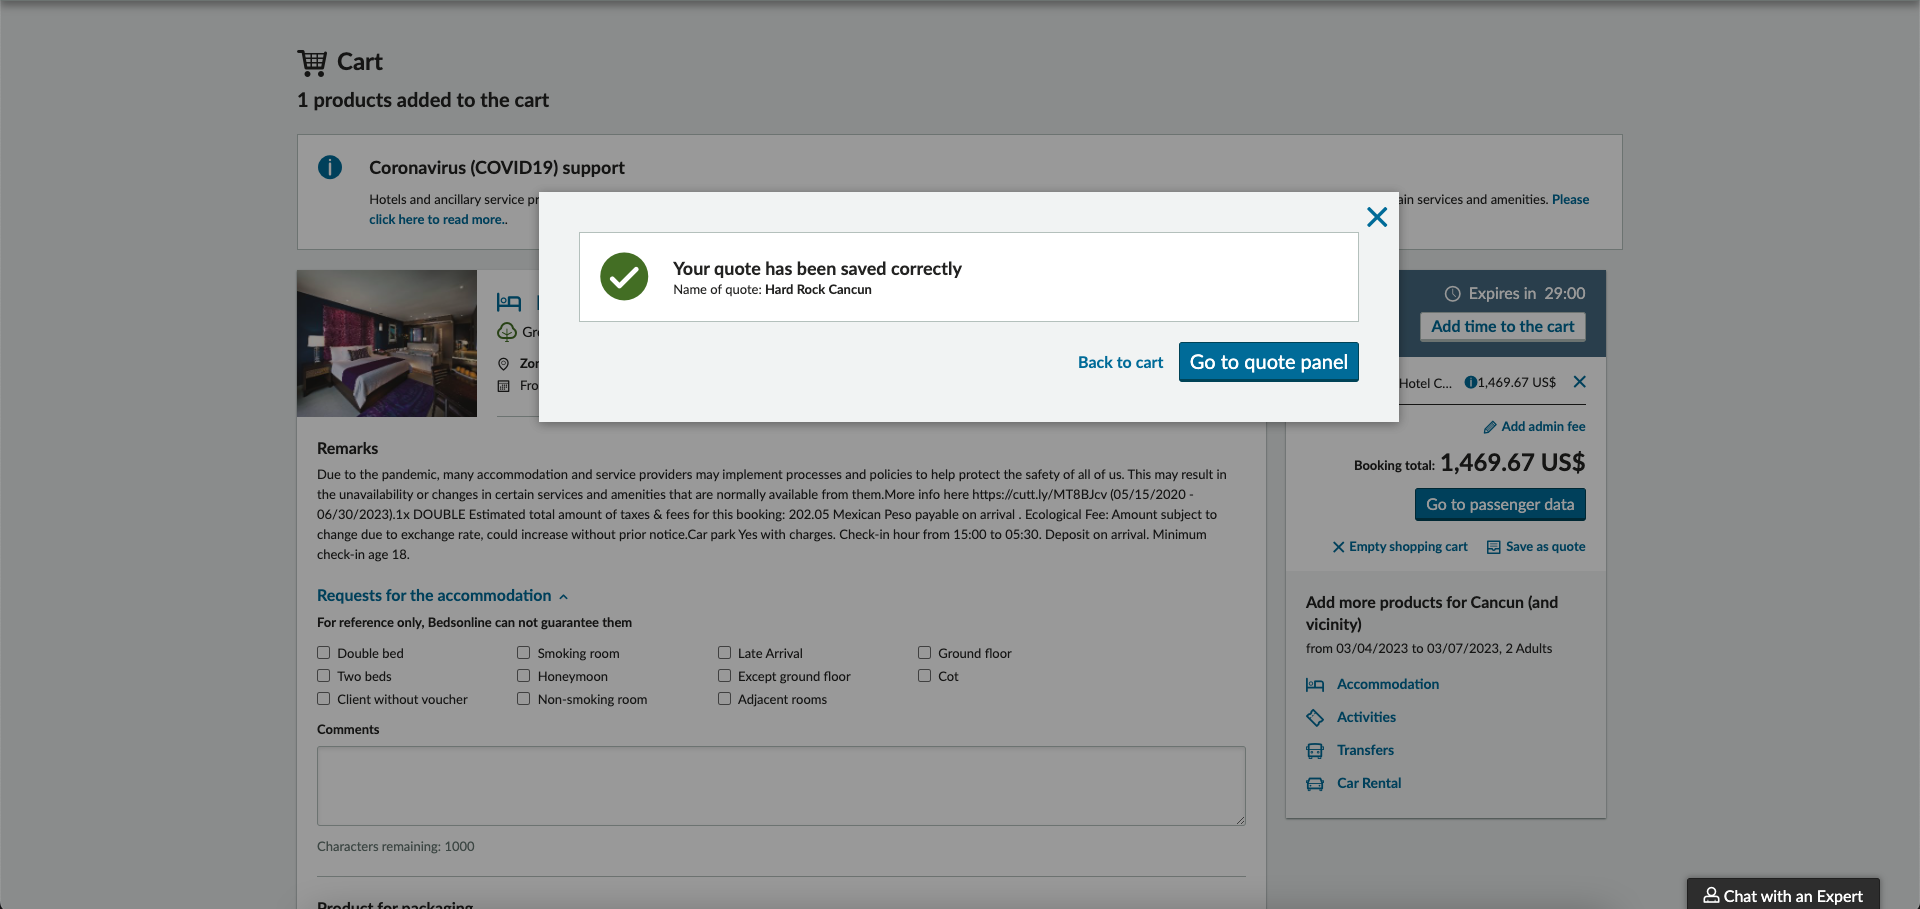Click the Transfers bus icon
This screenshot has height=909, width=1920.
pyautogui.click(x=1315, y=751)
